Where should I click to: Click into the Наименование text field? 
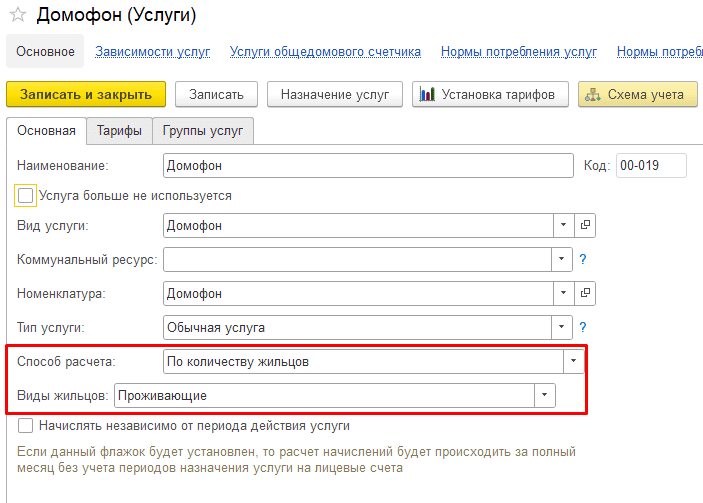(368, 165)
